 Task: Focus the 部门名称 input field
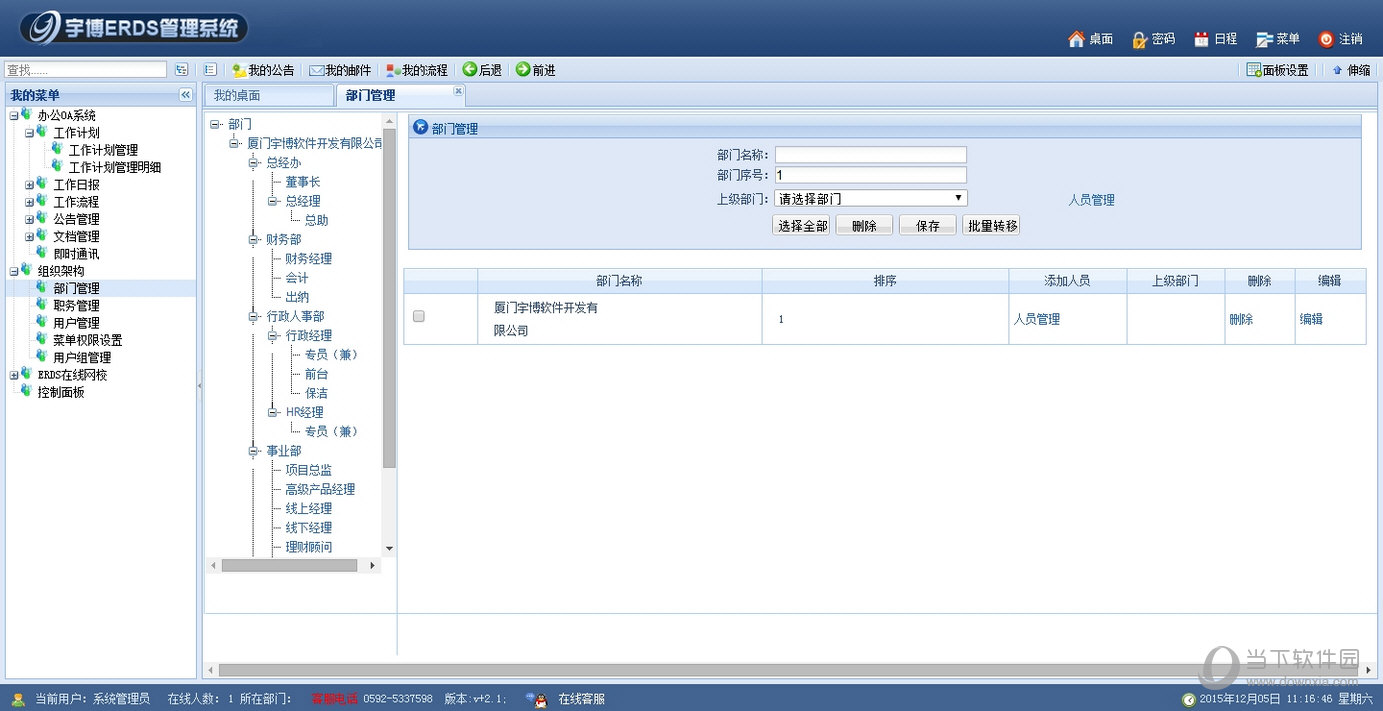[871, 155]
